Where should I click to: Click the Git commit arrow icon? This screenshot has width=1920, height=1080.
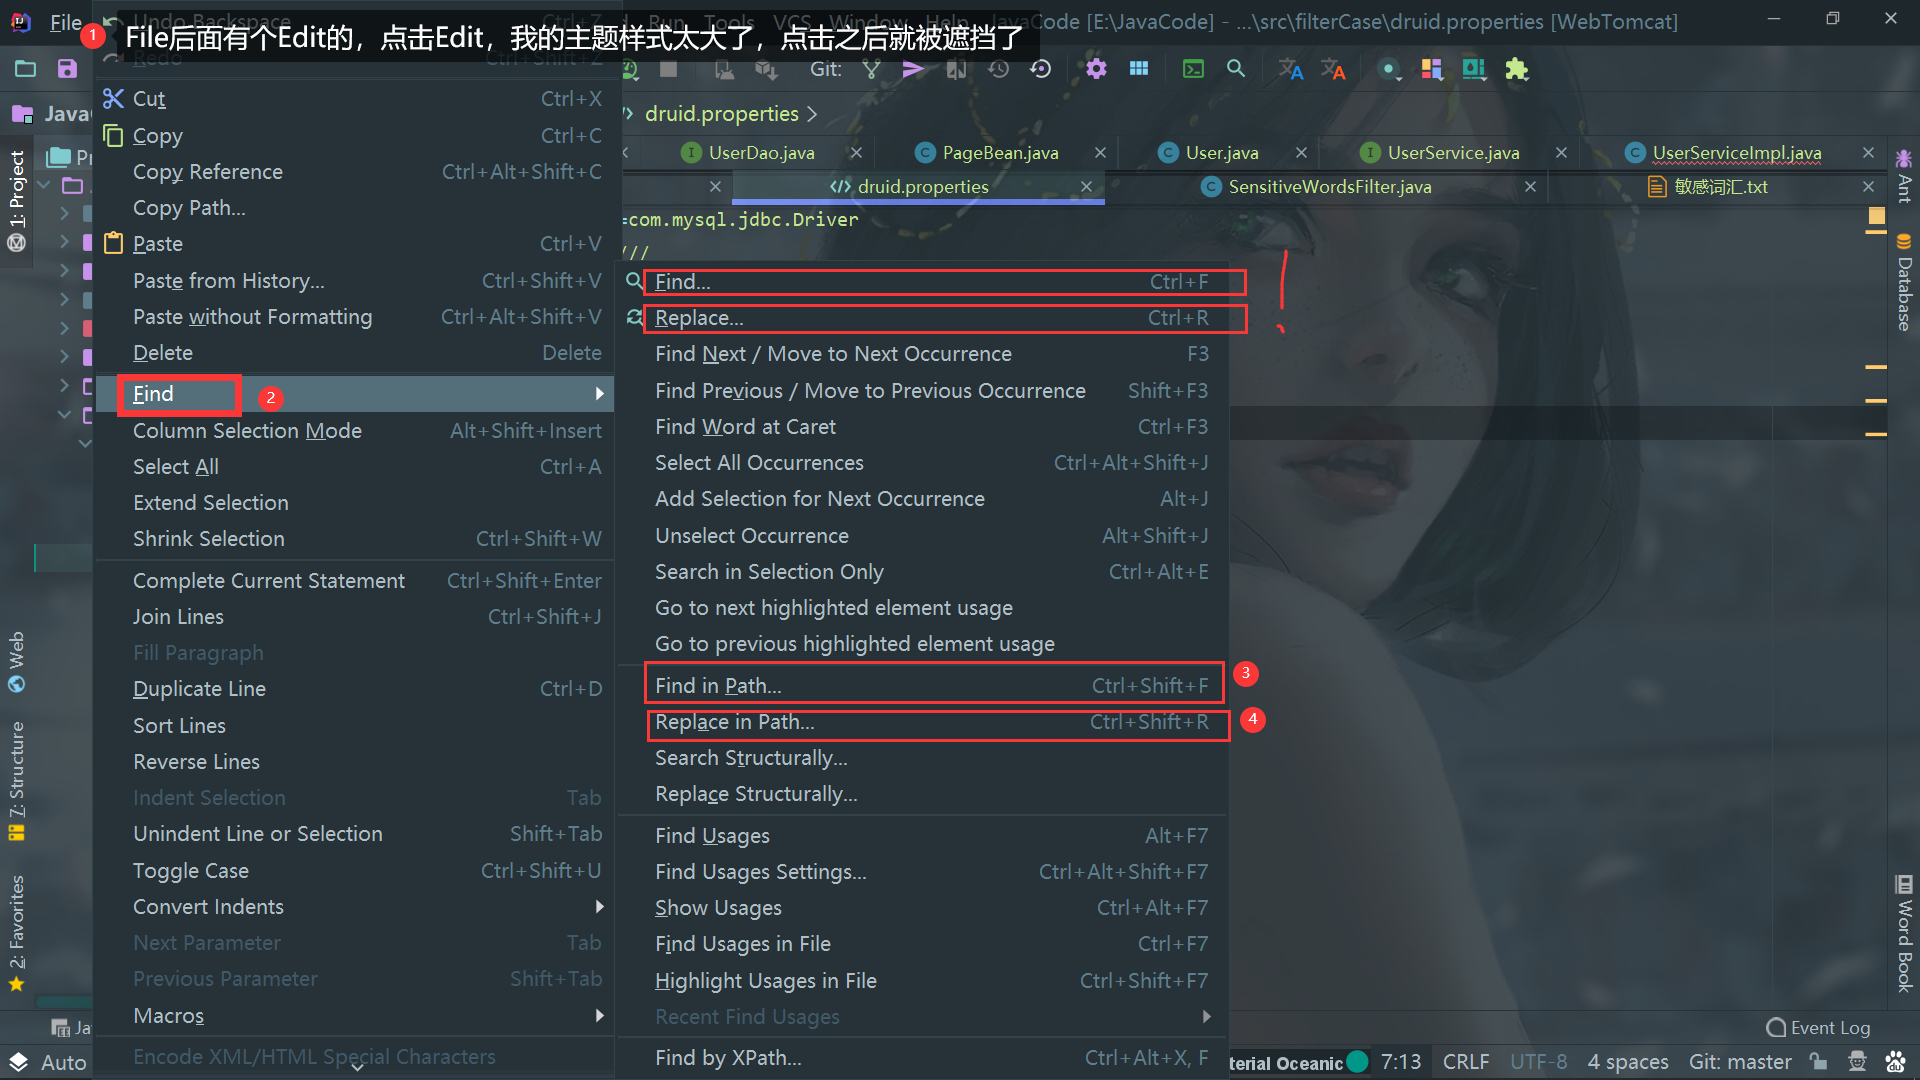point(913,69)
